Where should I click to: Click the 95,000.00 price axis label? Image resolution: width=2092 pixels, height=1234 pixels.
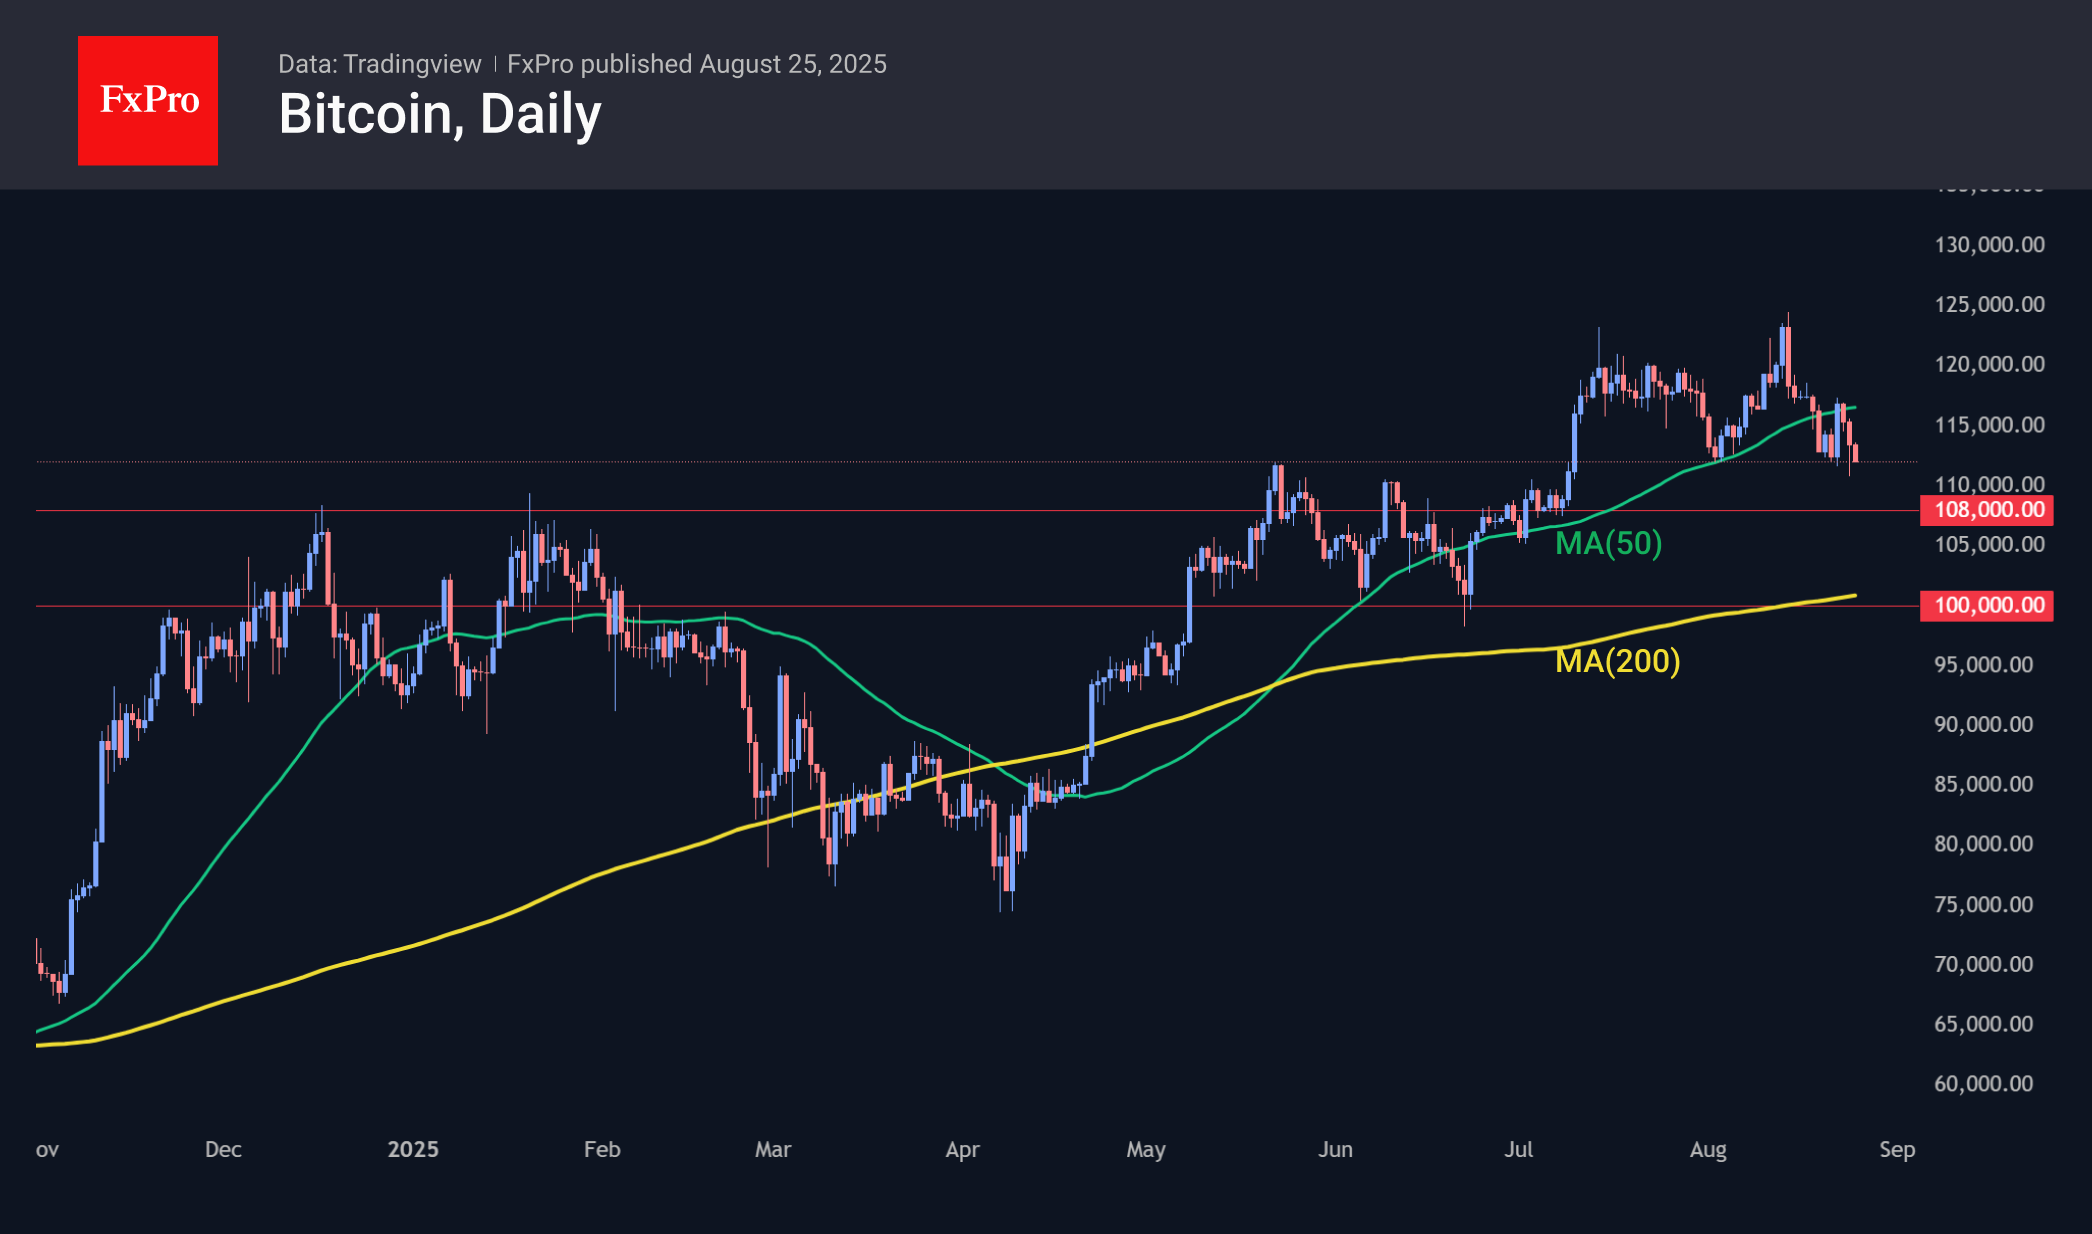pos(1983,665)
